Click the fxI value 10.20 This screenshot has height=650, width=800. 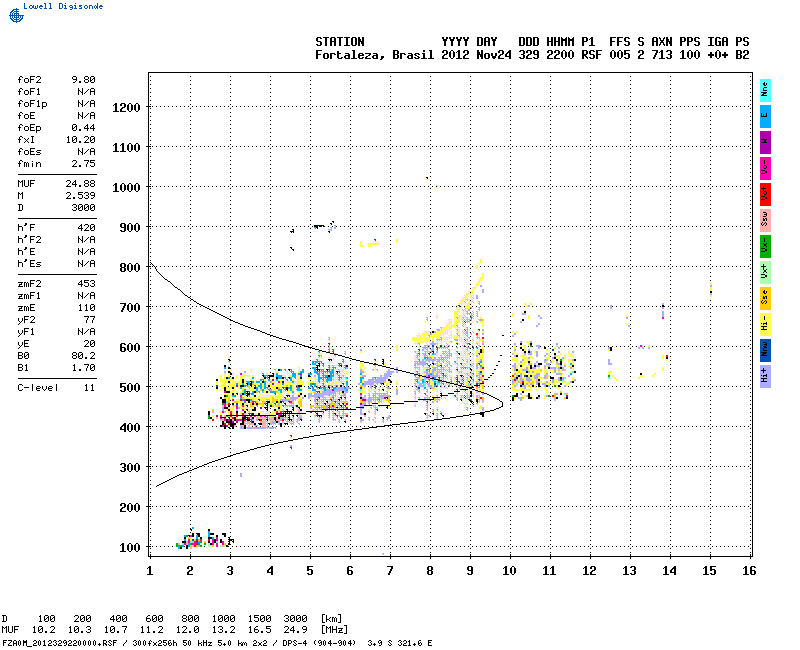81,140
